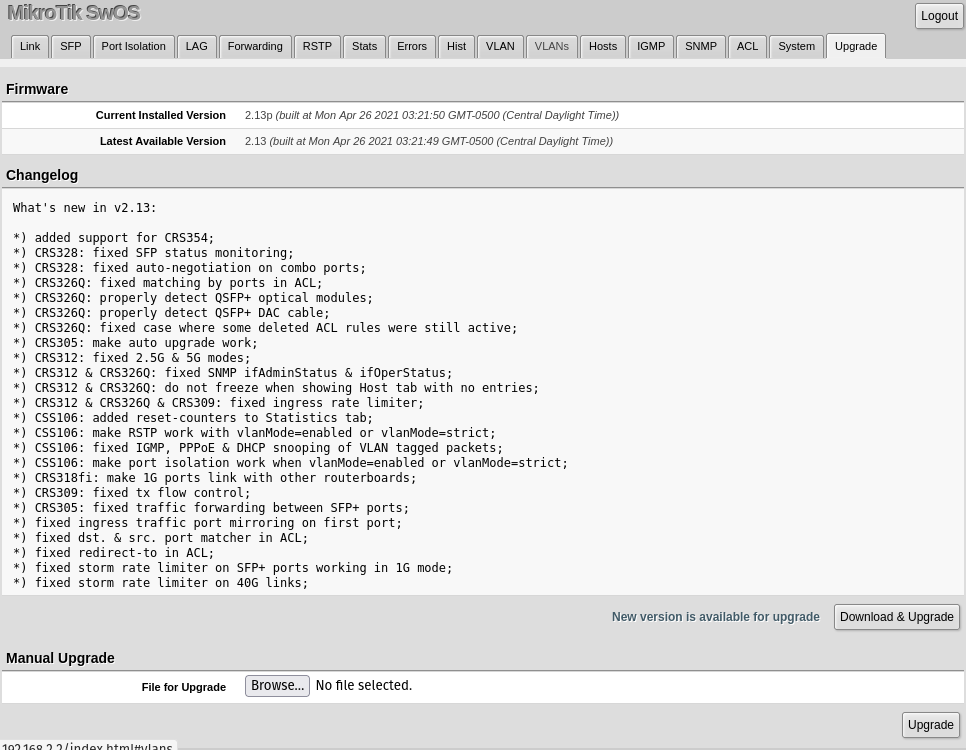The width and height of the screenshot is (966, 750).
Task: Click line 'properly detect QSFP+ DAC cable'
Action: click(171, 312)
